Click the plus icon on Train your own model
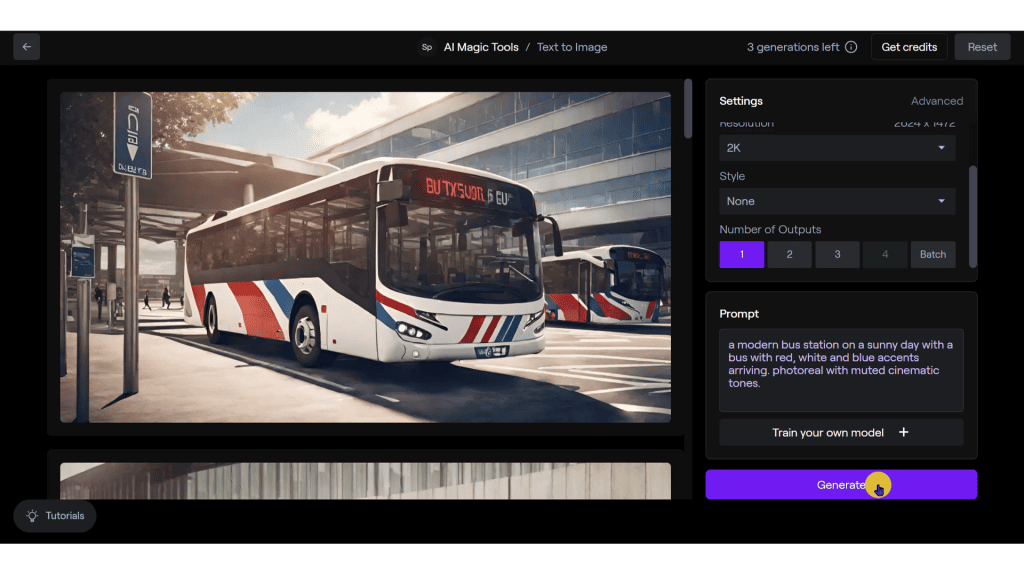Image resolution: width=1024 pixels, height=576 pixels. pyautogui.click(x=903, y=432)
